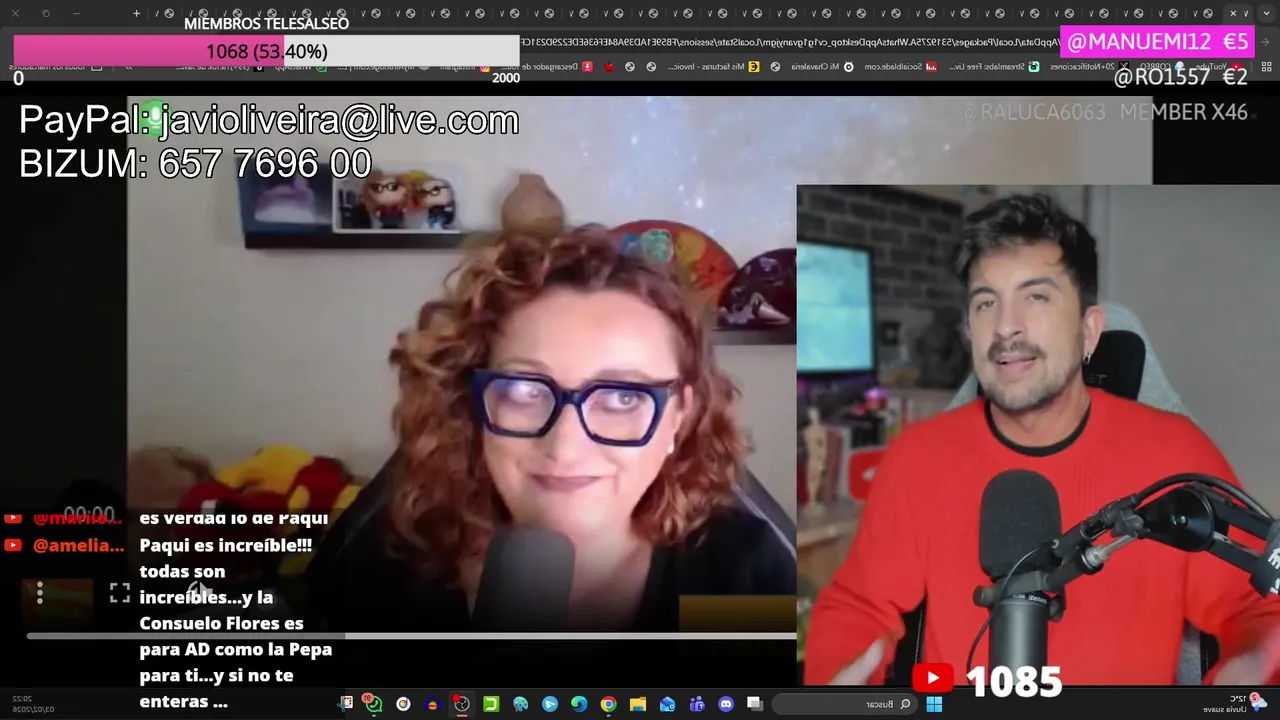Open the Mi Chavalena bookmark
The image size is (1280, 720).
tap(822, 66)
